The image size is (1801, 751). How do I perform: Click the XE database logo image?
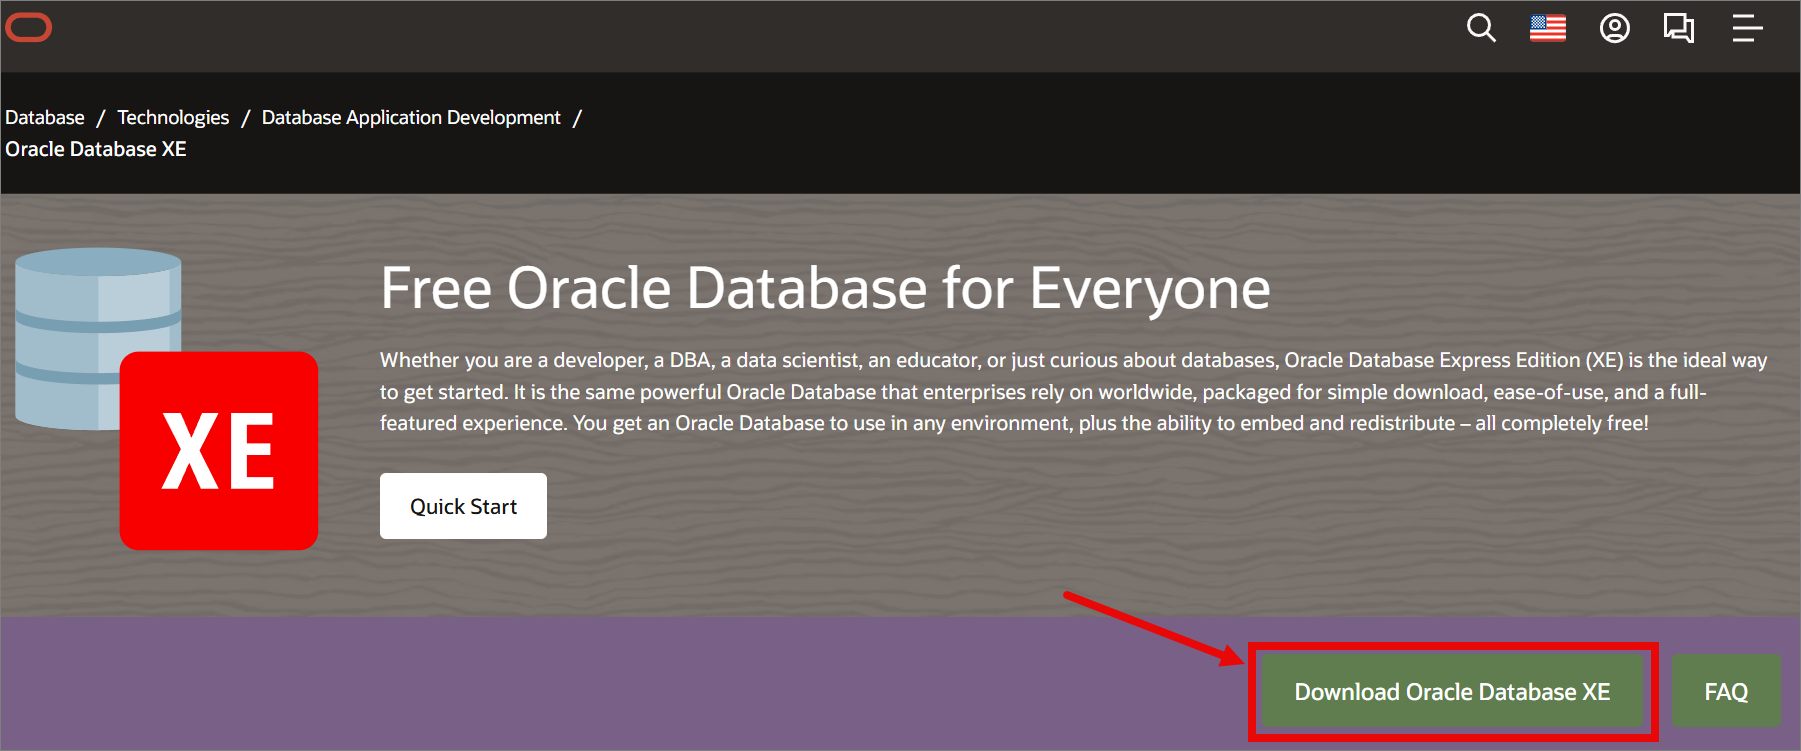click(167, 399)
